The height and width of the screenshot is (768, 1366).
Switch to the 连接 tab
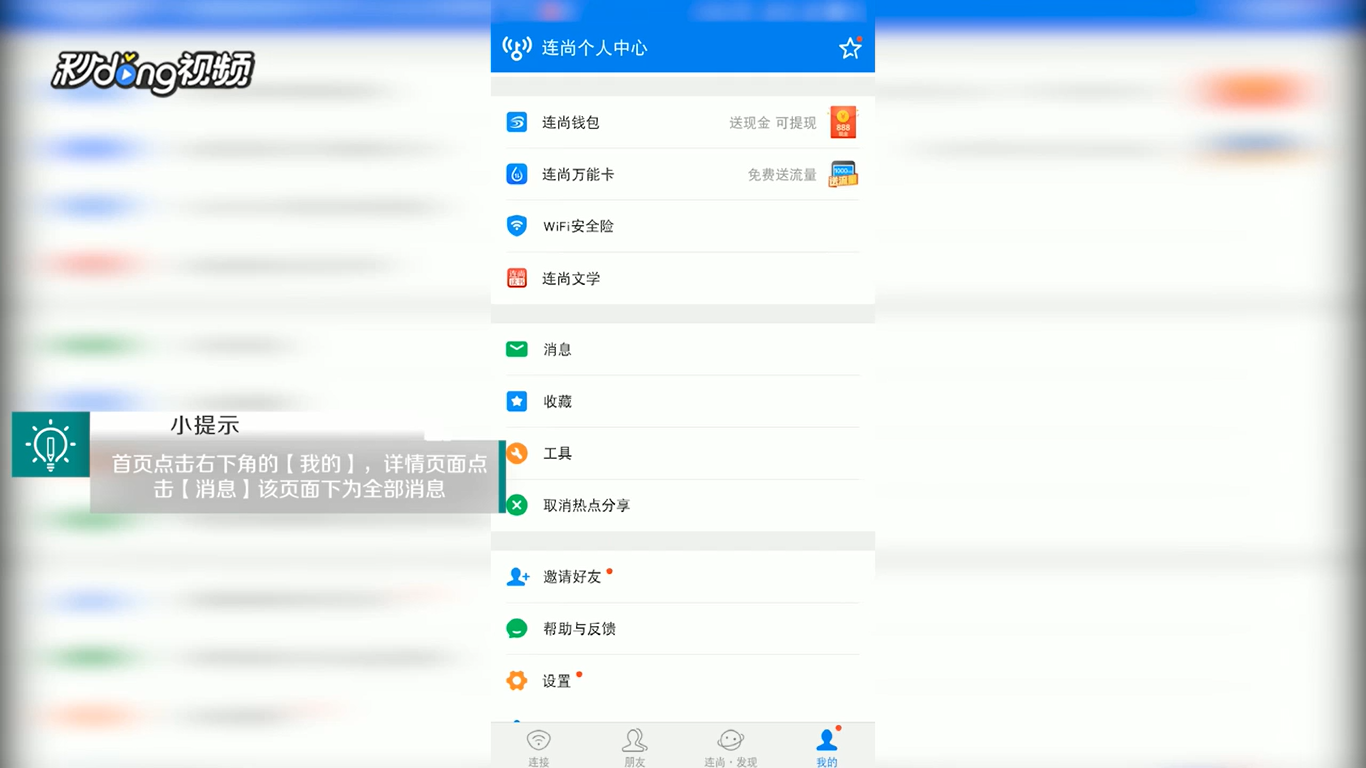(538, 745)
